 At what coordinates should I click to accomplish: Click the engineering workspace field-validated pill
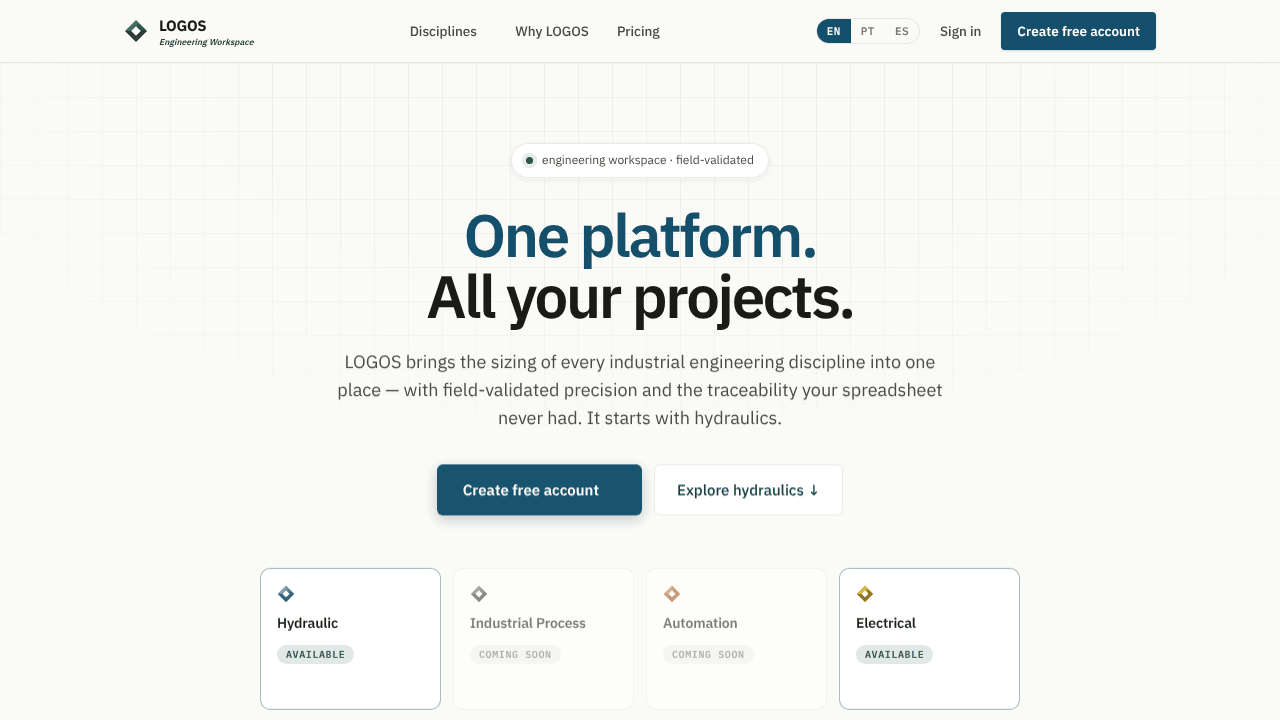640,160
